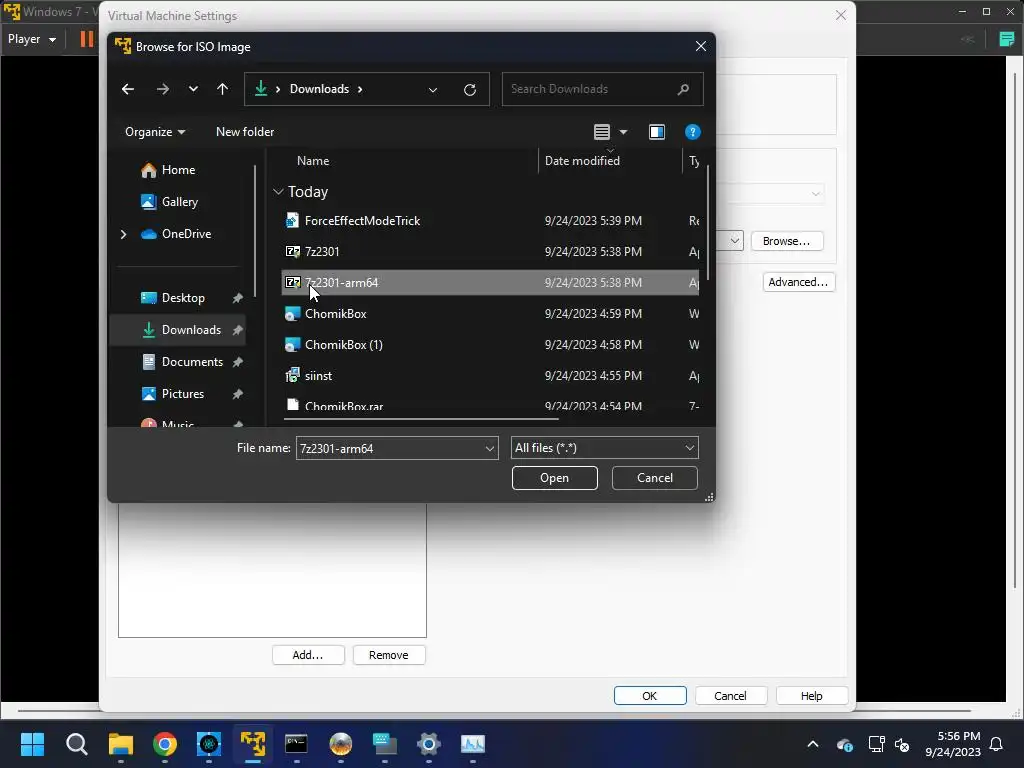Click the forward navigation arrow
Image resolution: width=1024 pixels, height=768 pixels.
[163, 89]
